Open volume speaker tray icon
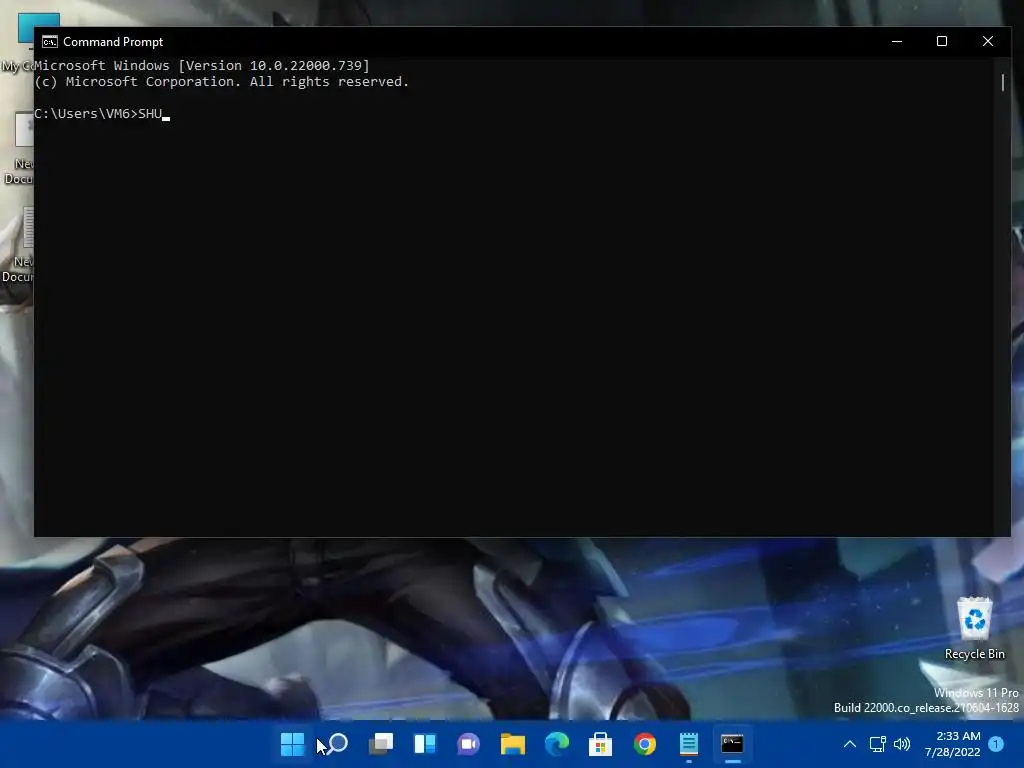1024x768 pixels. (x=902, y=744)
